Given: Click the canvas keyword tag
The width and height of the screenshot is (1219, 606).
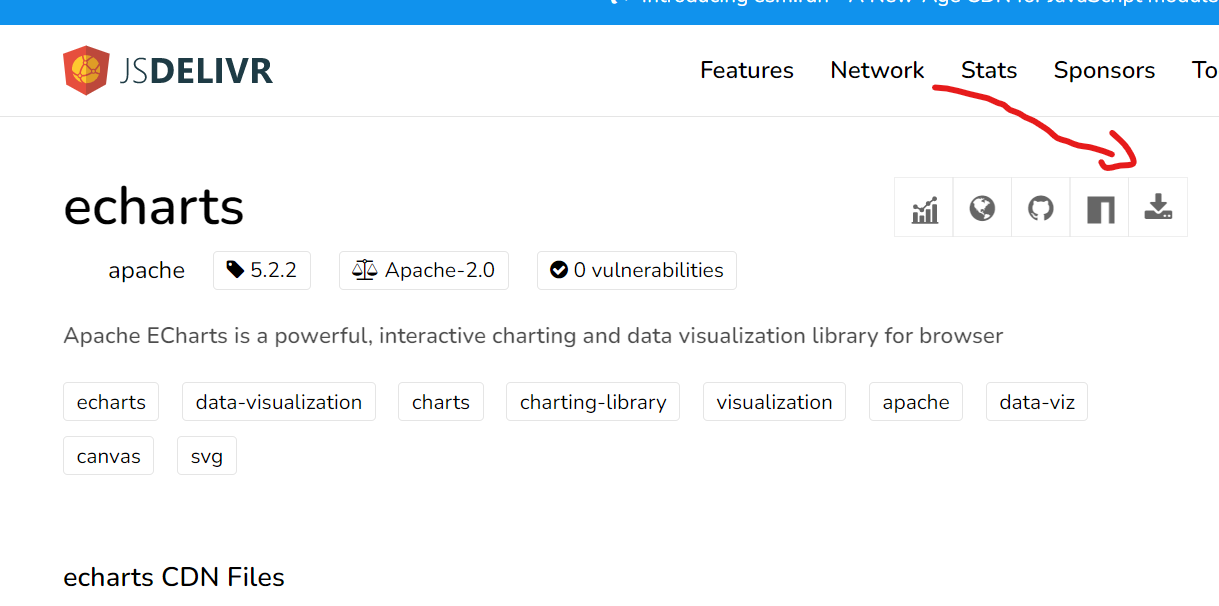Looking at the screenshot, I should click(x=108, y=456).
